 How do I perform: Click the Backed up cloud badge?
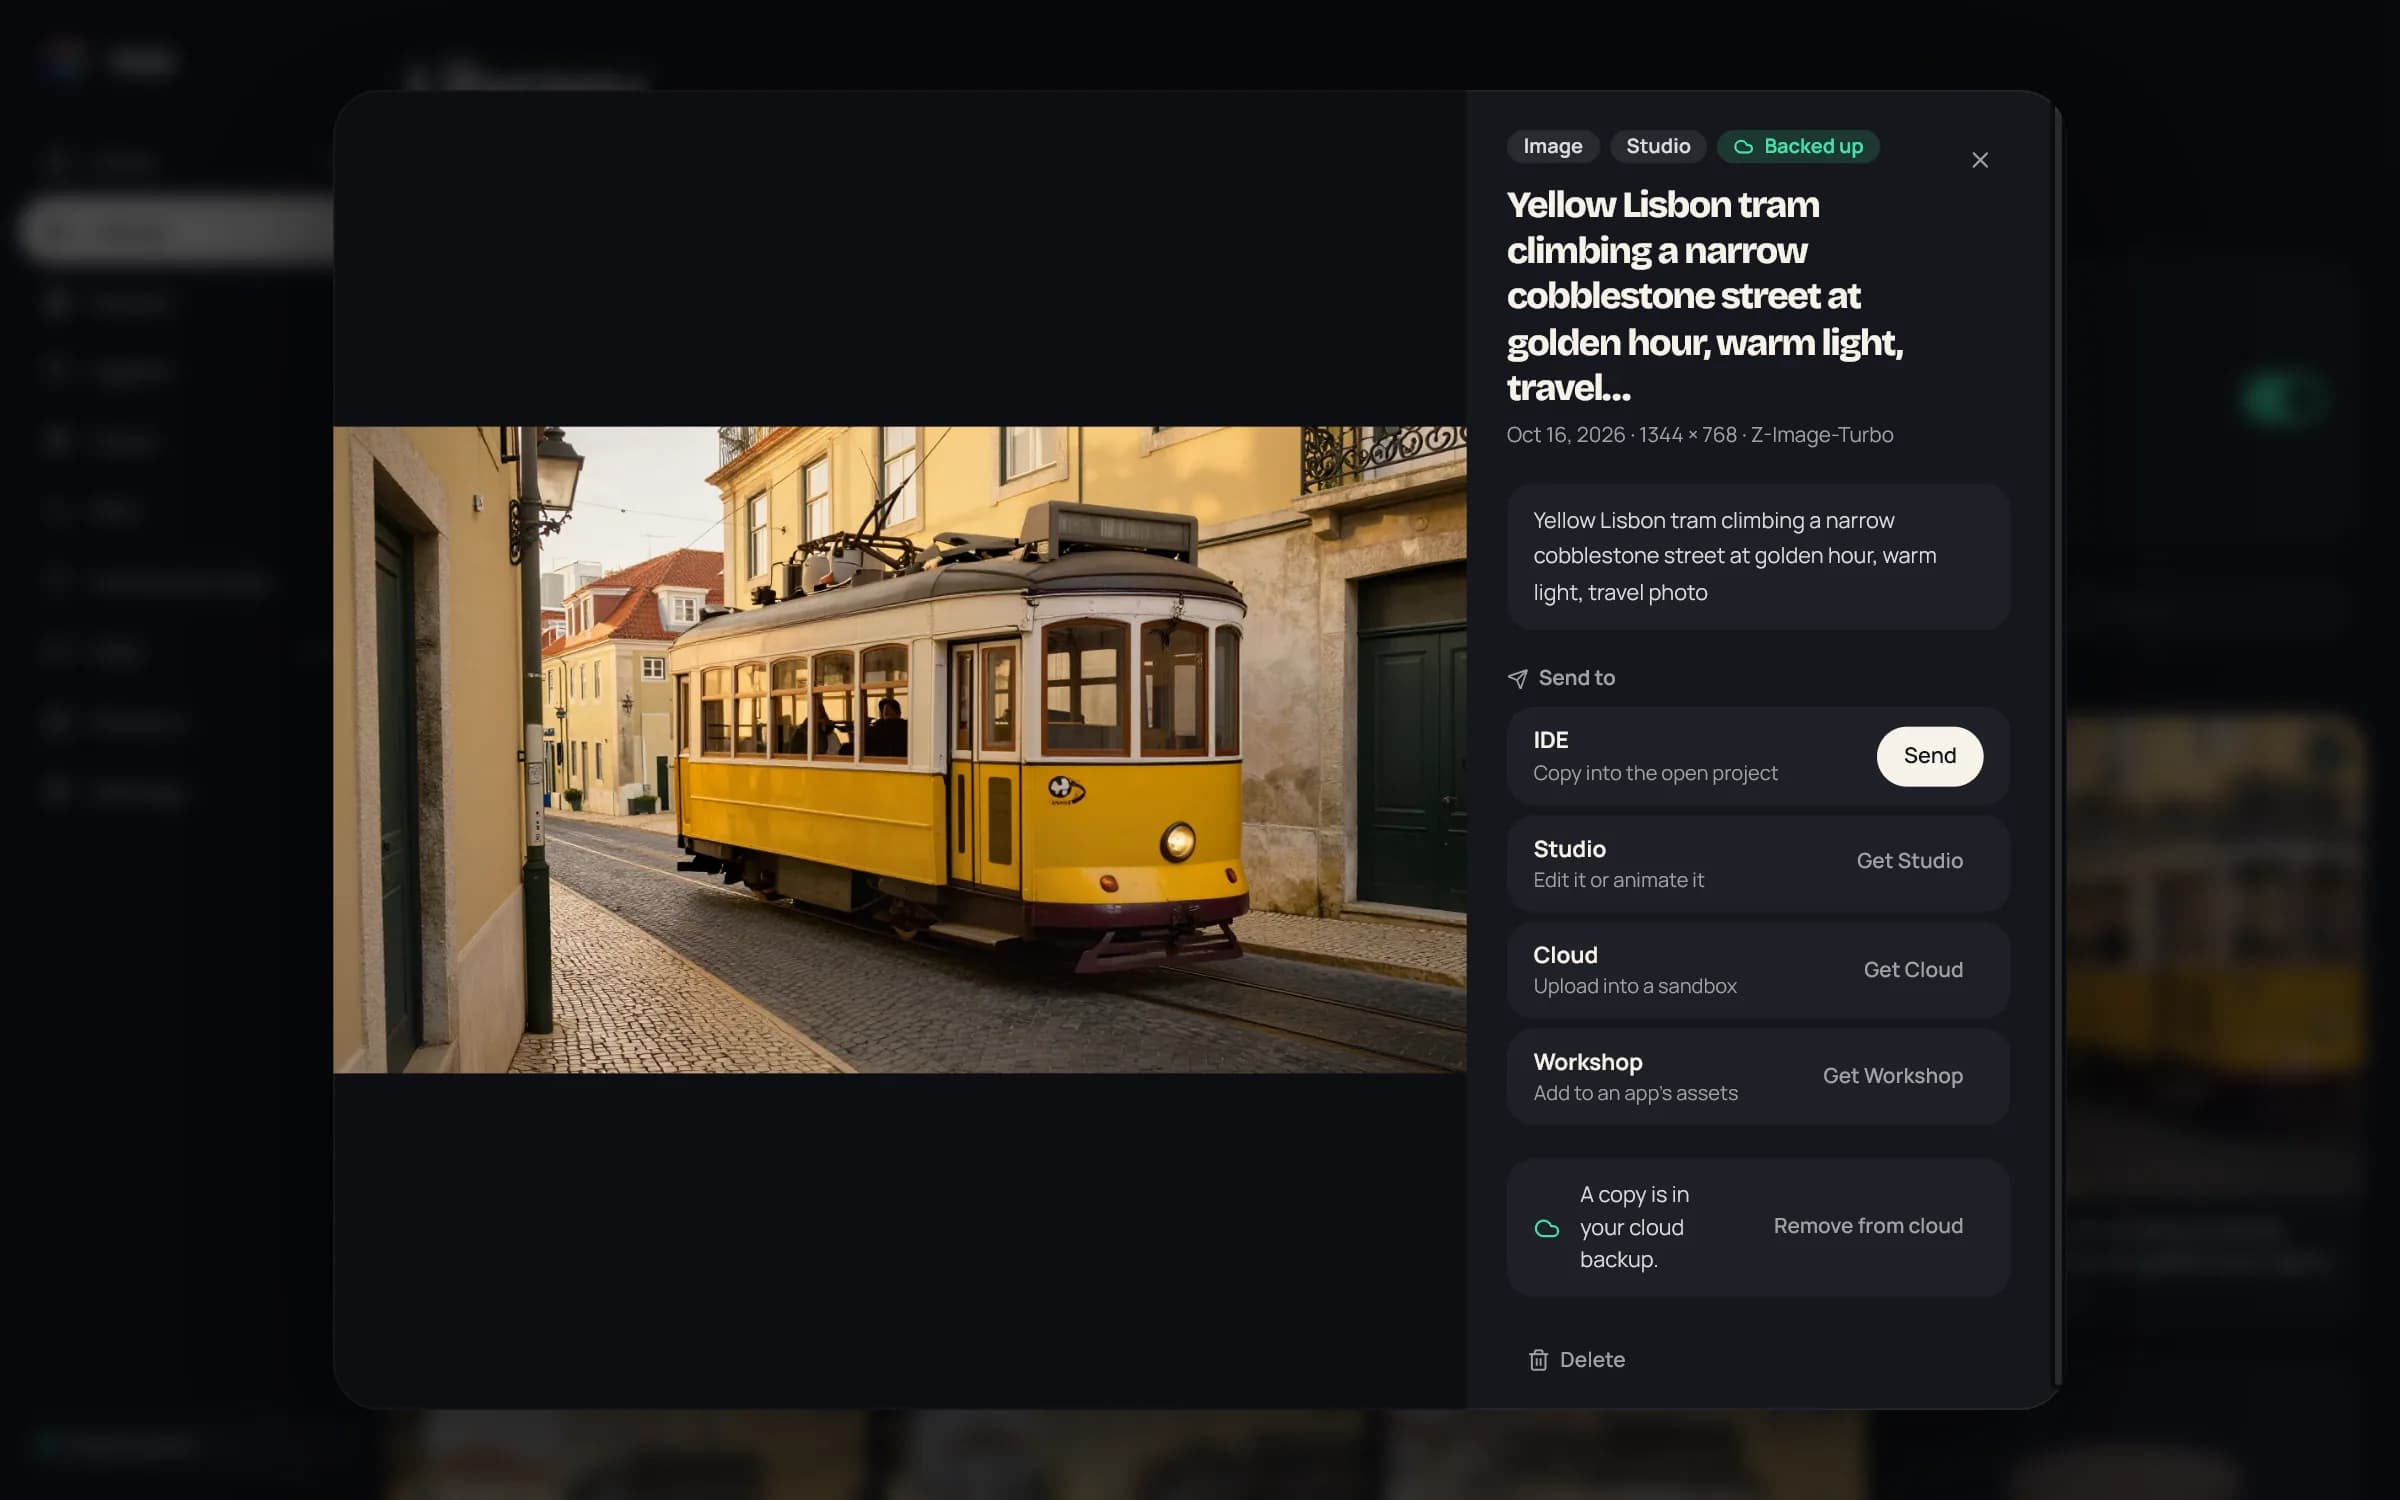tap(1797, 146)
